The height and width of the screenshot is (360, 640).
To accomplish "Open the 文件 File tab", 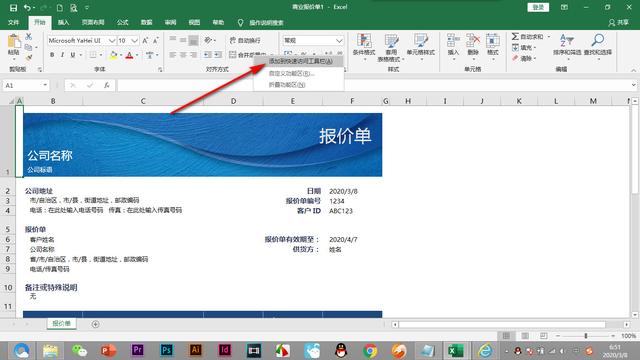I will coord(13,22).
